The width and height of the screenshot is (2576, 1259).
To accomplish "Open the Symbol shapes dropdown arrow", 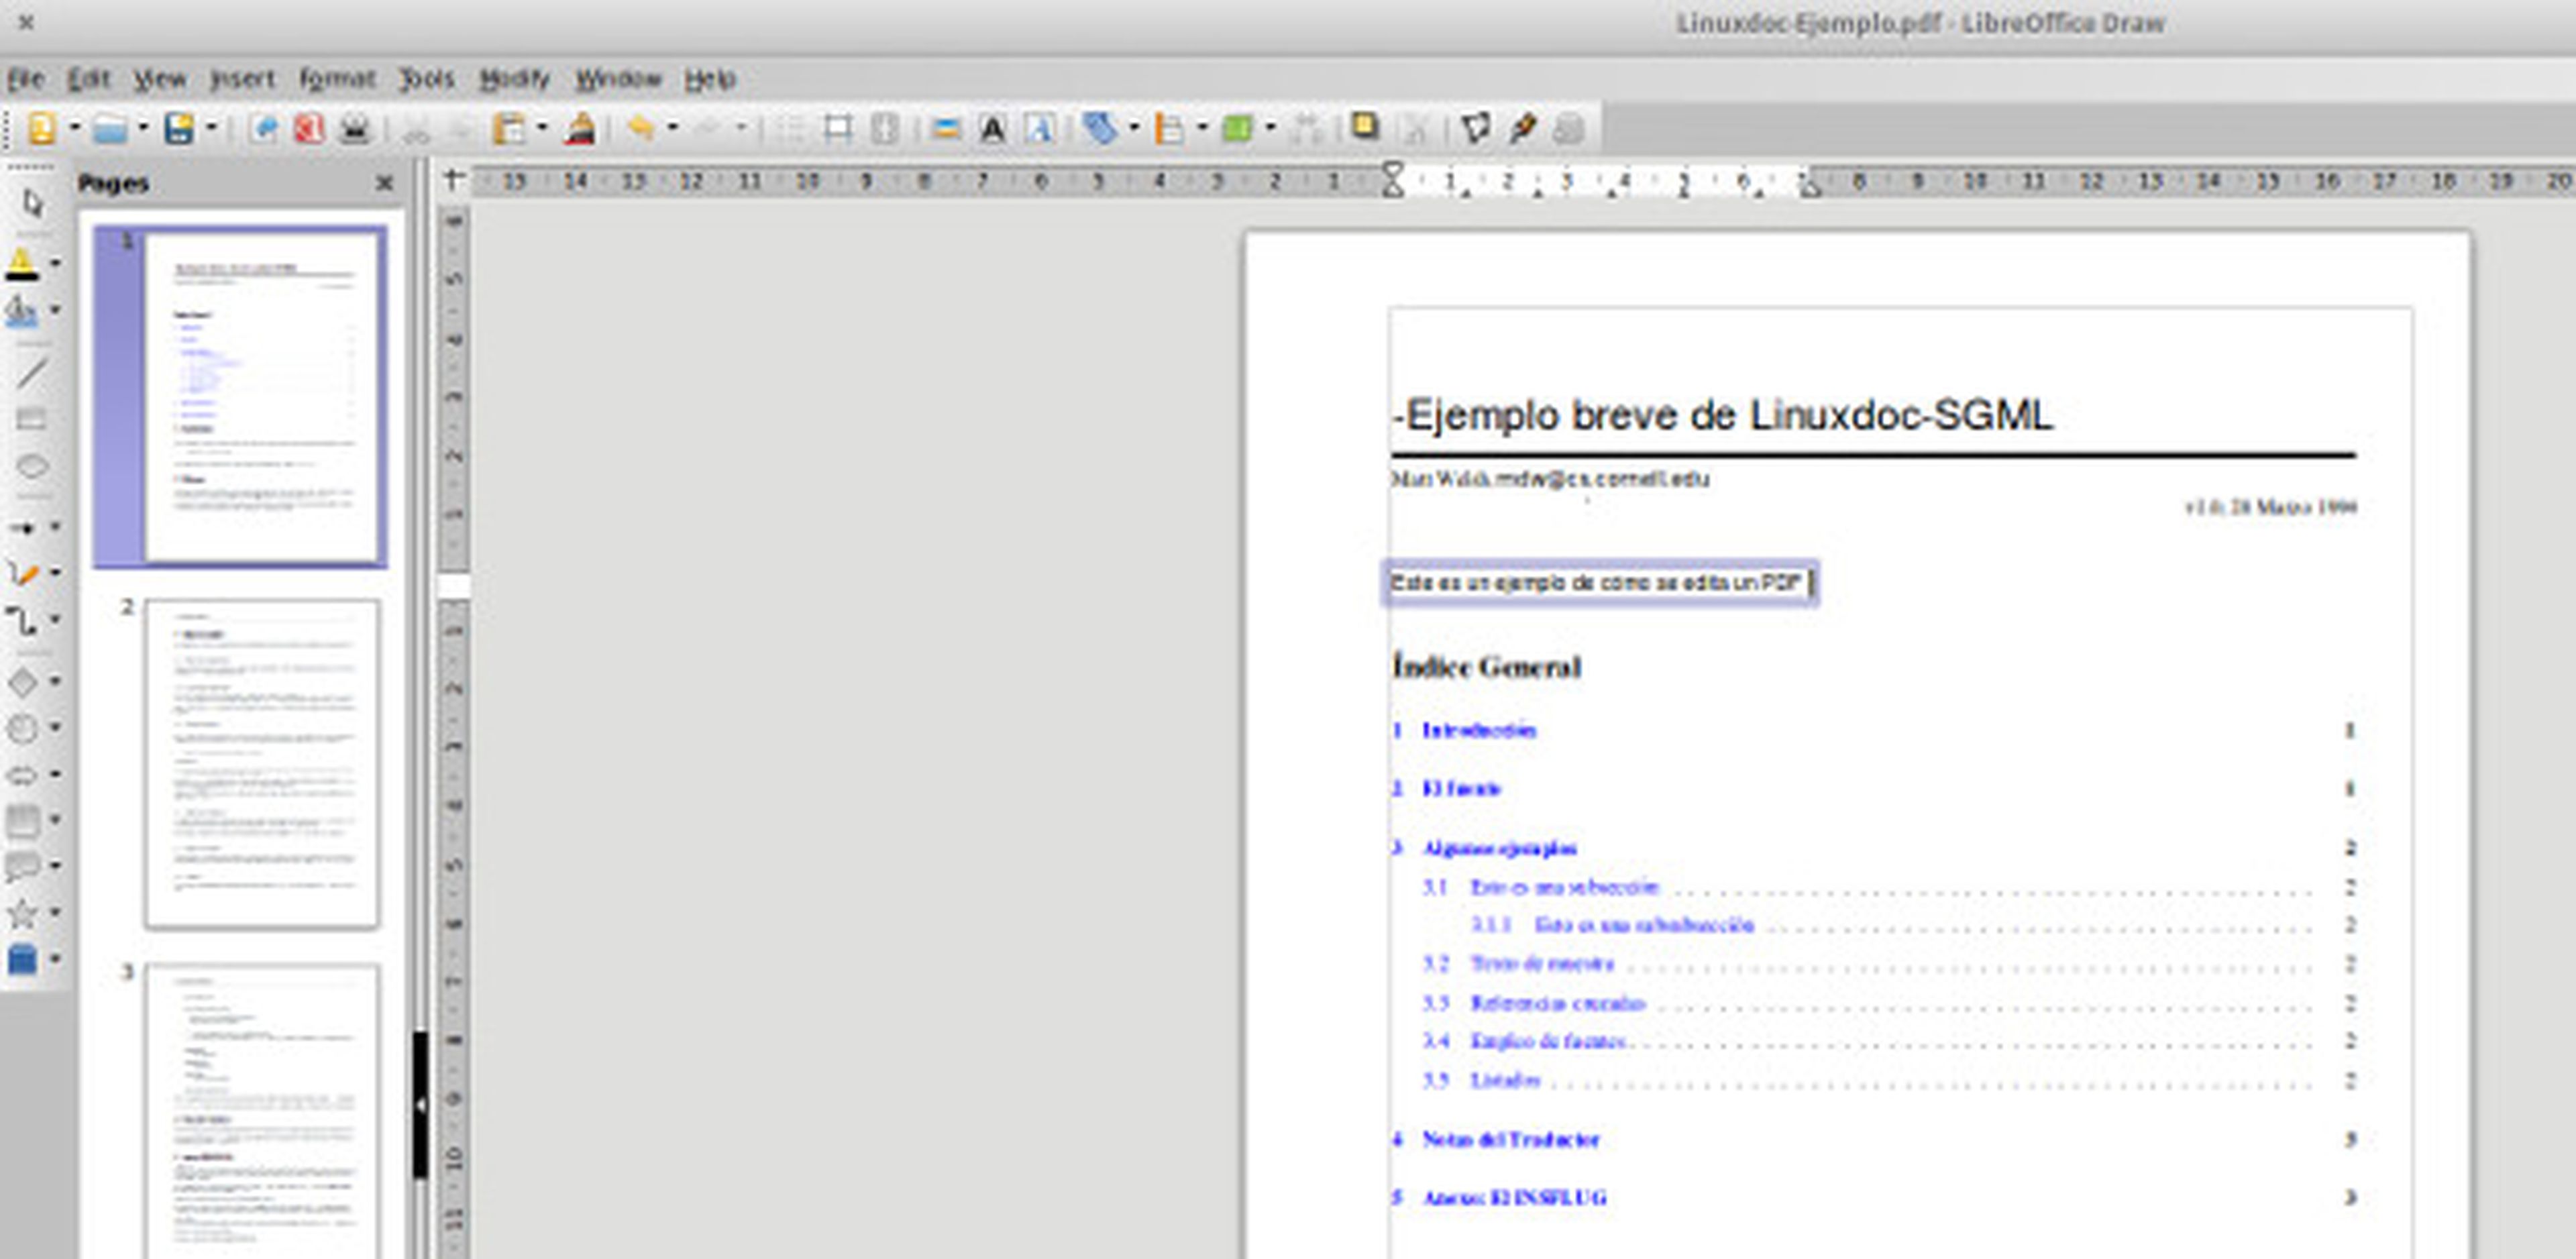I will pyautogui.click(x=55, y=727).
